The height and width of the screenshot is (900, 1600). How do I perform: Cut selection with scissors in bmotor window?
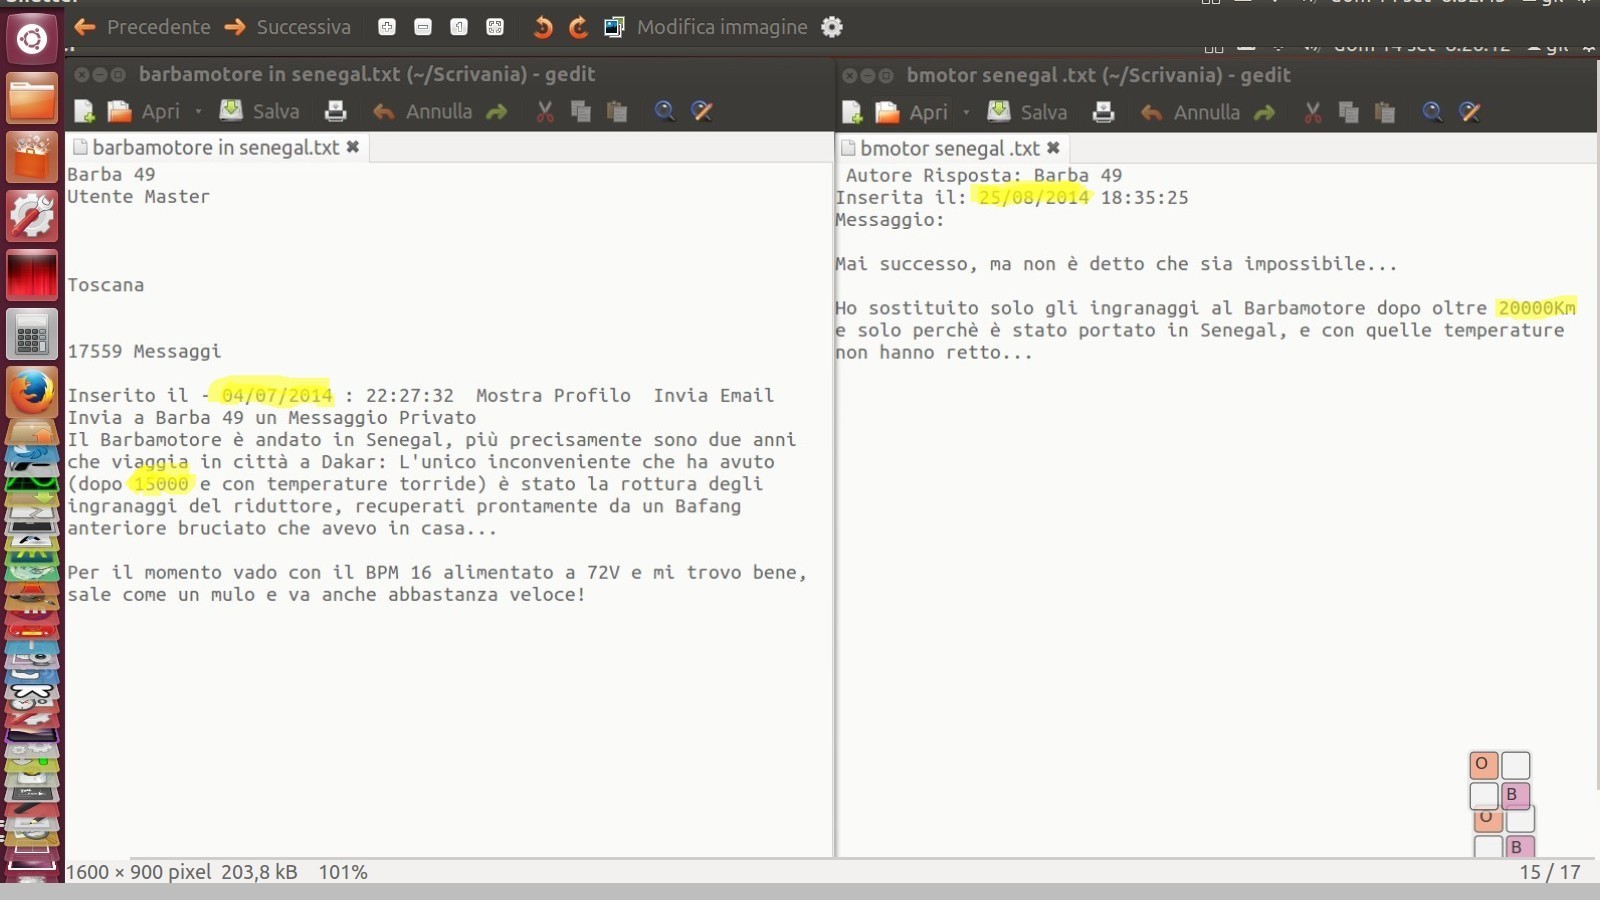coord(1313,112)
